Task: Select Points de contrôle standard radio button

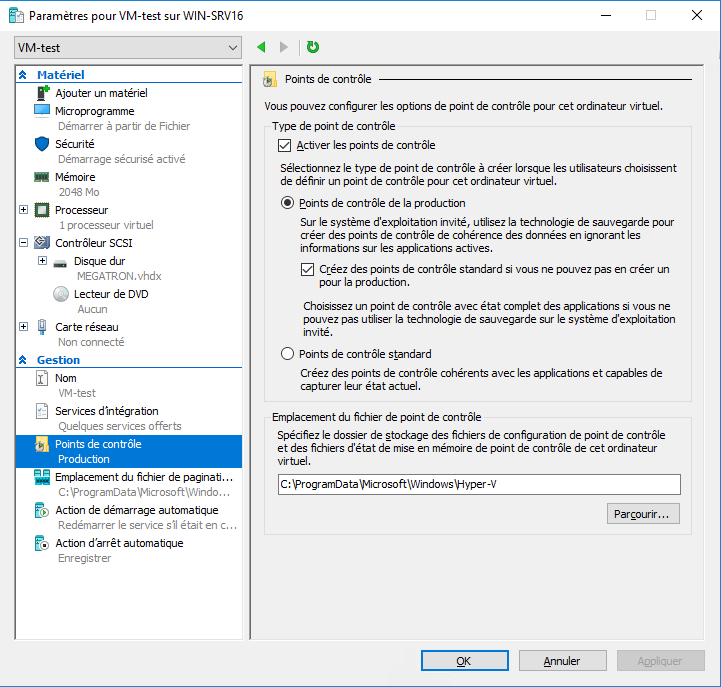Action: coord(287,354)
